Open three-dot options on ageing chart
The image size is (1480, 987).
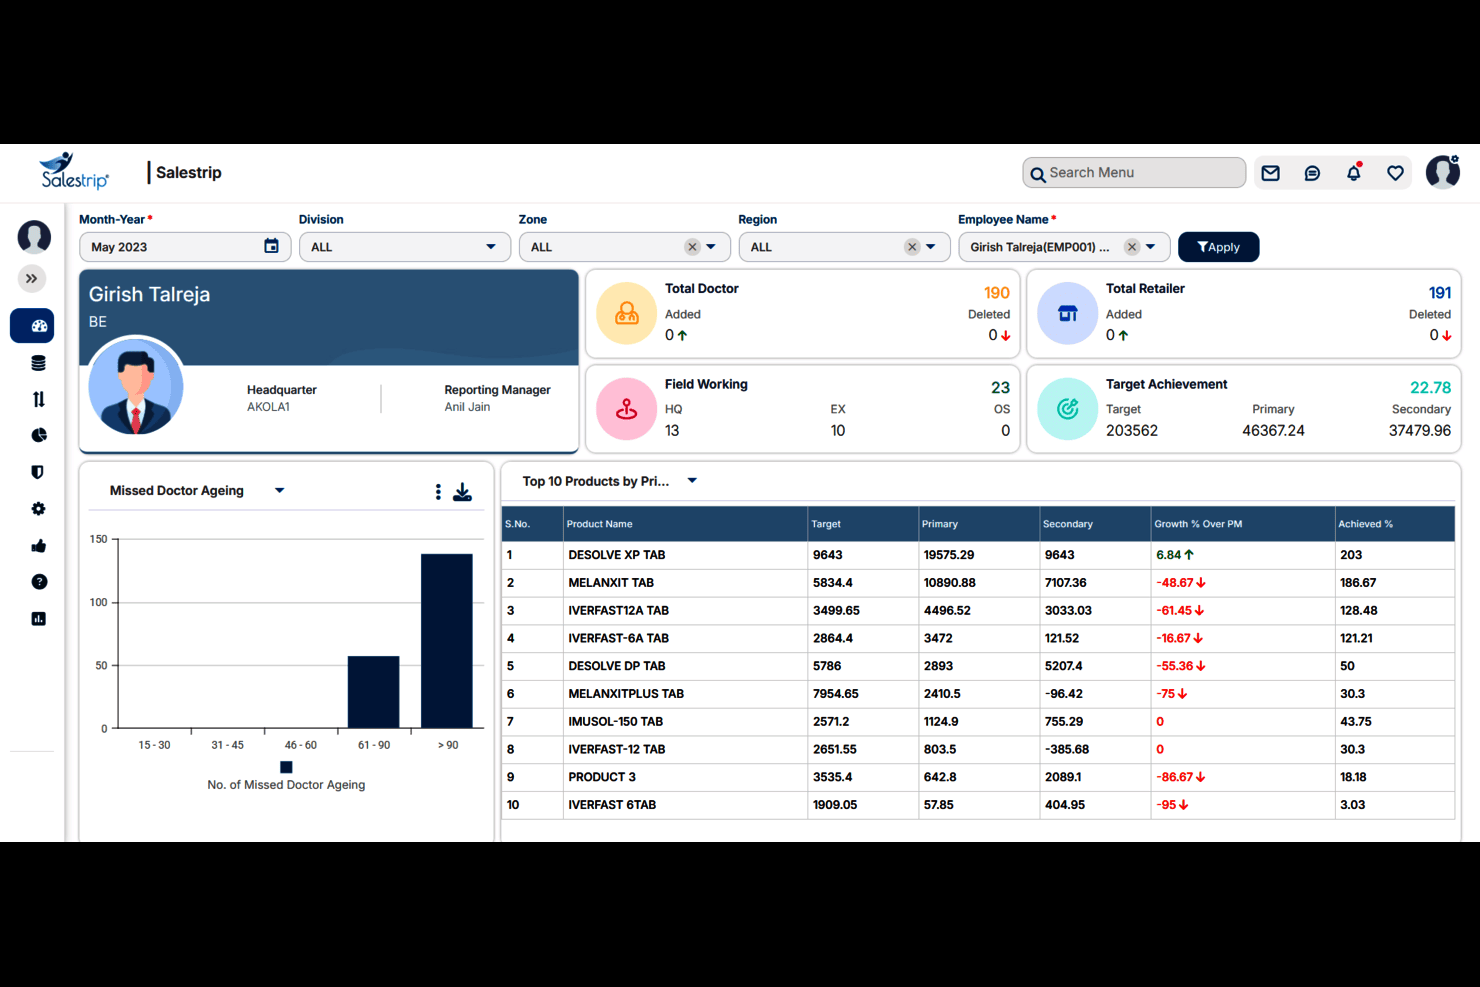click(438, 492)
